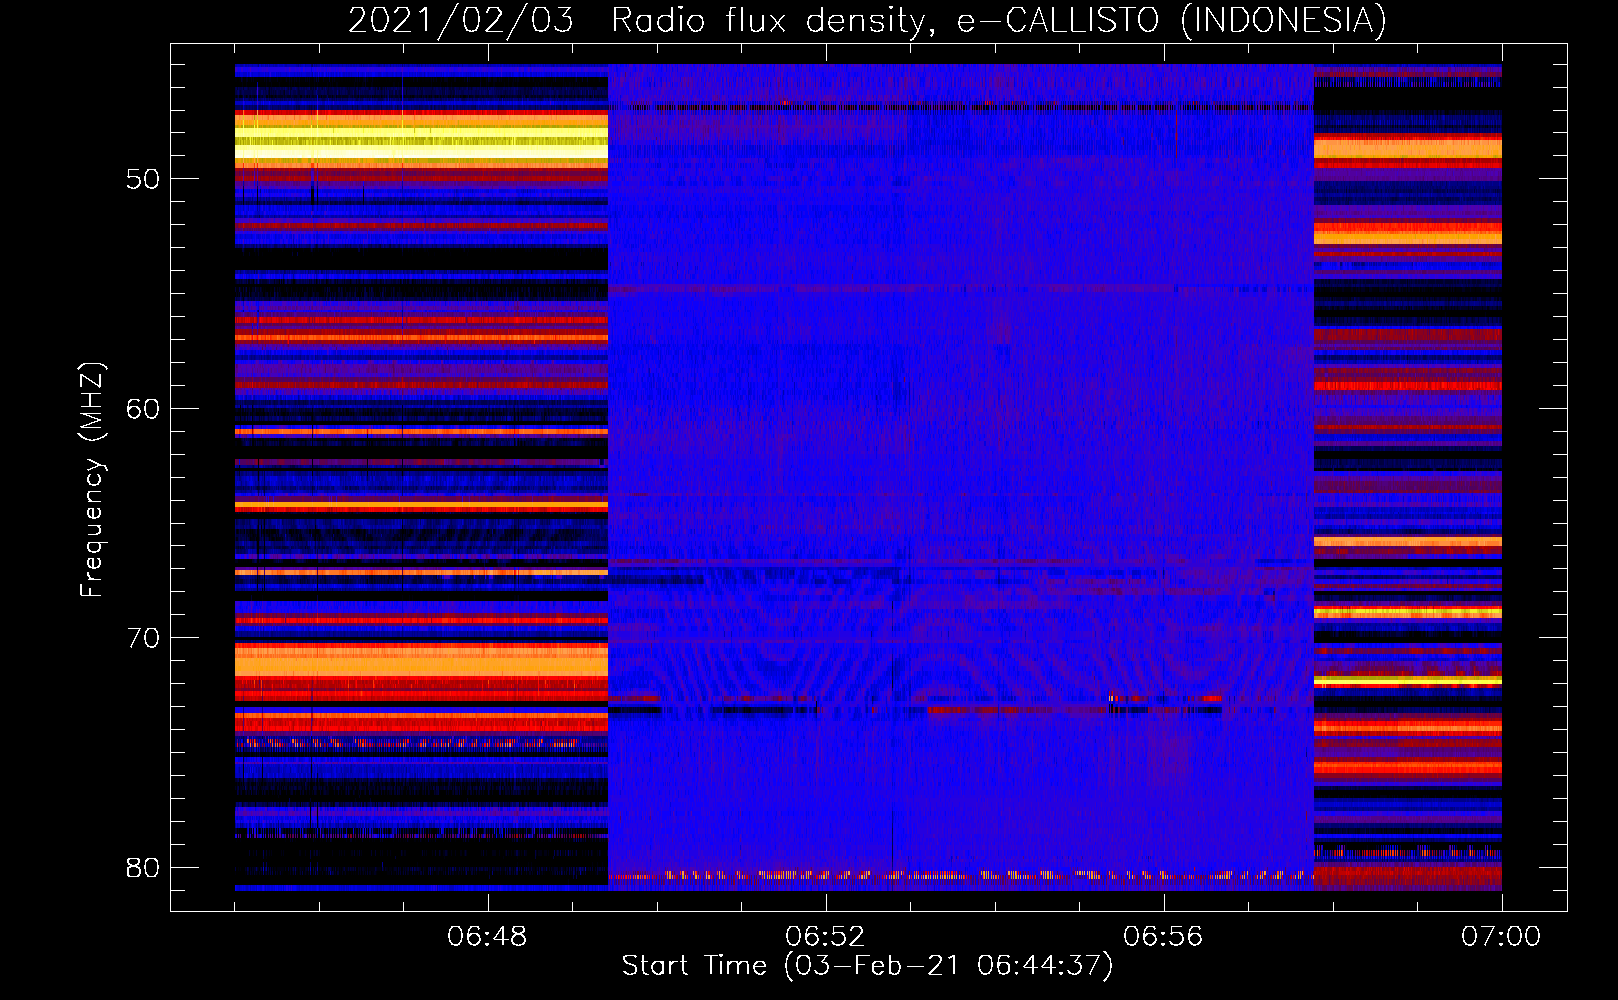
Task: Click the 'Frequency (MHZ)' axis label
Action: point(92,479)
